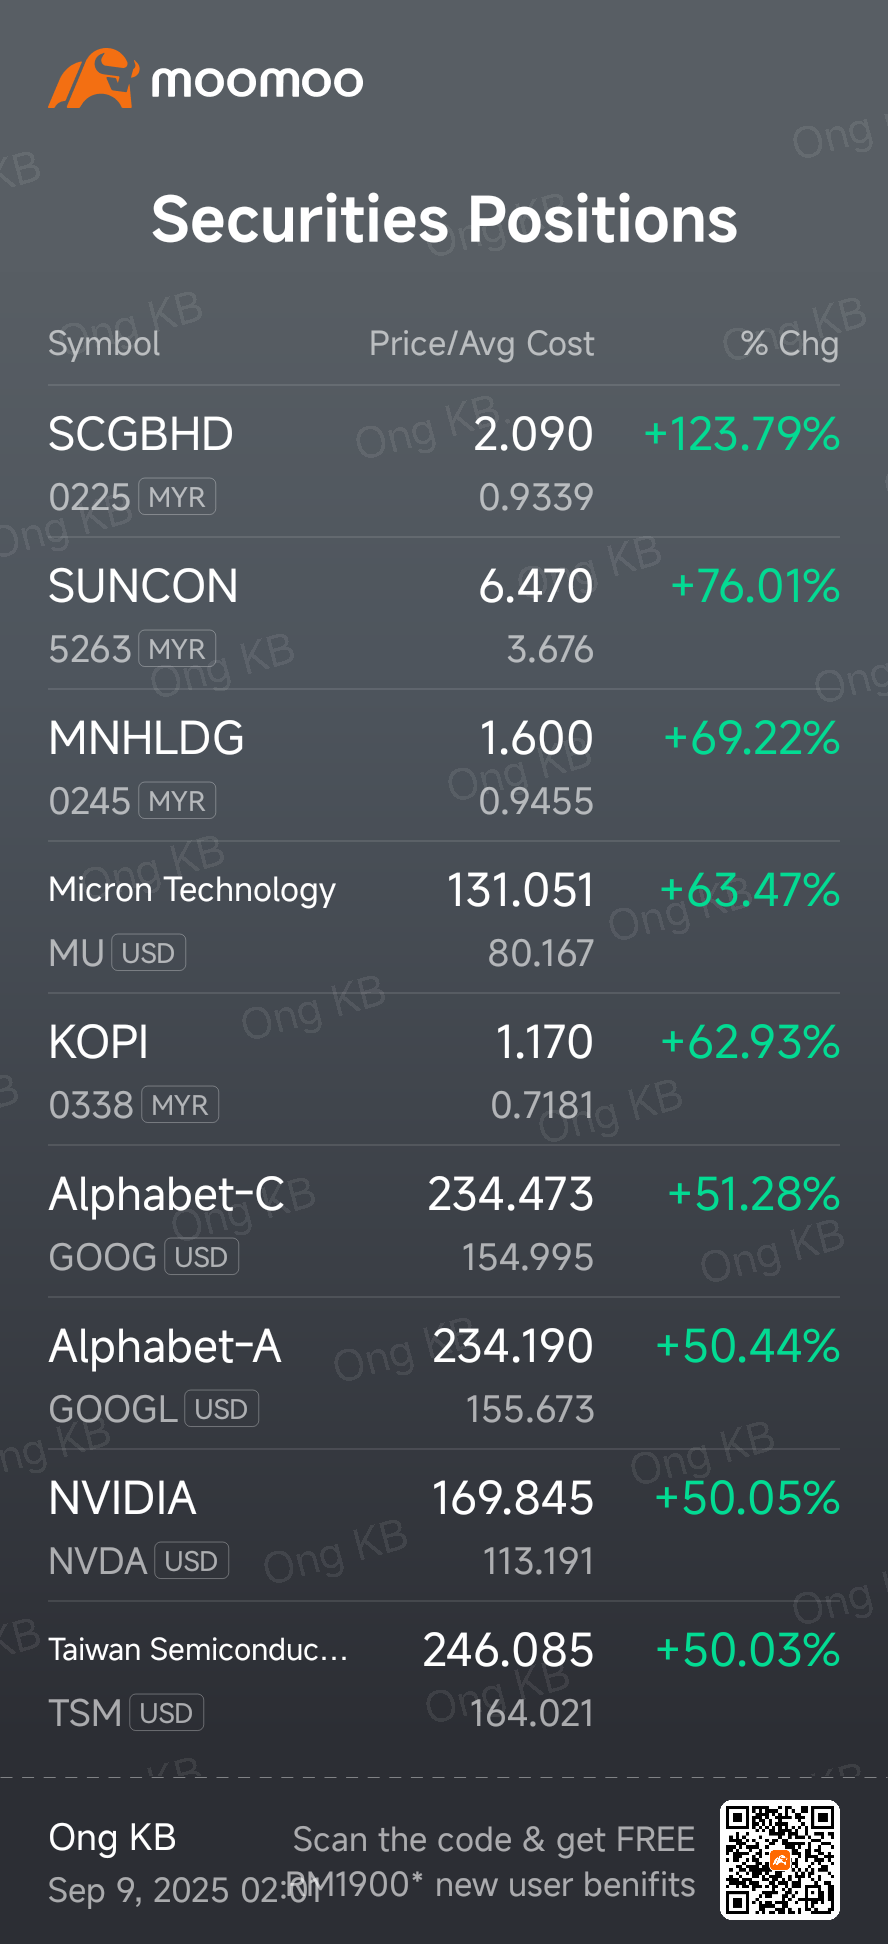The image size is (888, 1944).
Task: Click the moomoo bull logo icon
Action: (92, 79)
